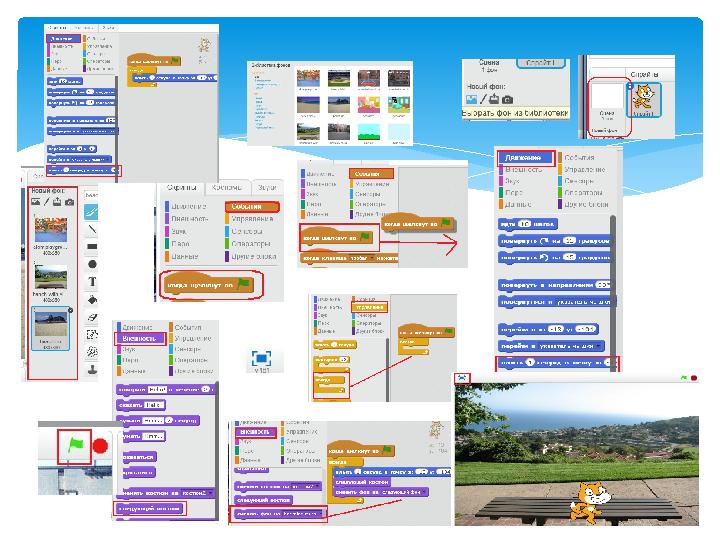This screenshot has width=720, height=540.
Task: Click the scrollbar of the large motion blocks panel
Action: pos(613,292)
